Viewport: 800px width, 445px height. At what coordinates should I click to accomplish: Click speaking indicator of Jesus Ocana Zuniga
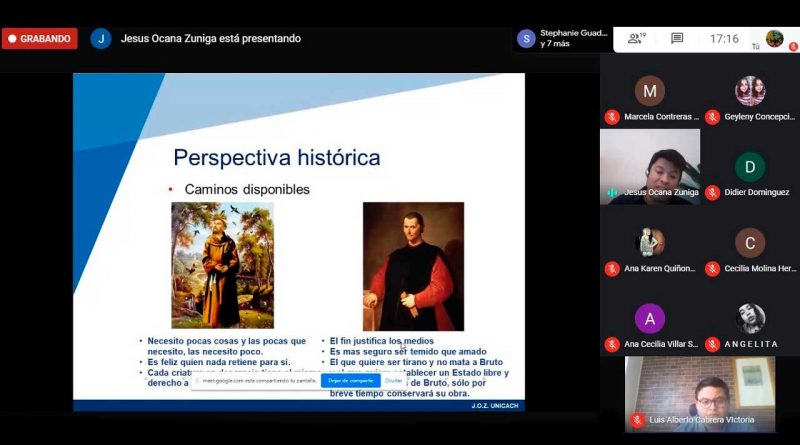click(x=612, y=192)
